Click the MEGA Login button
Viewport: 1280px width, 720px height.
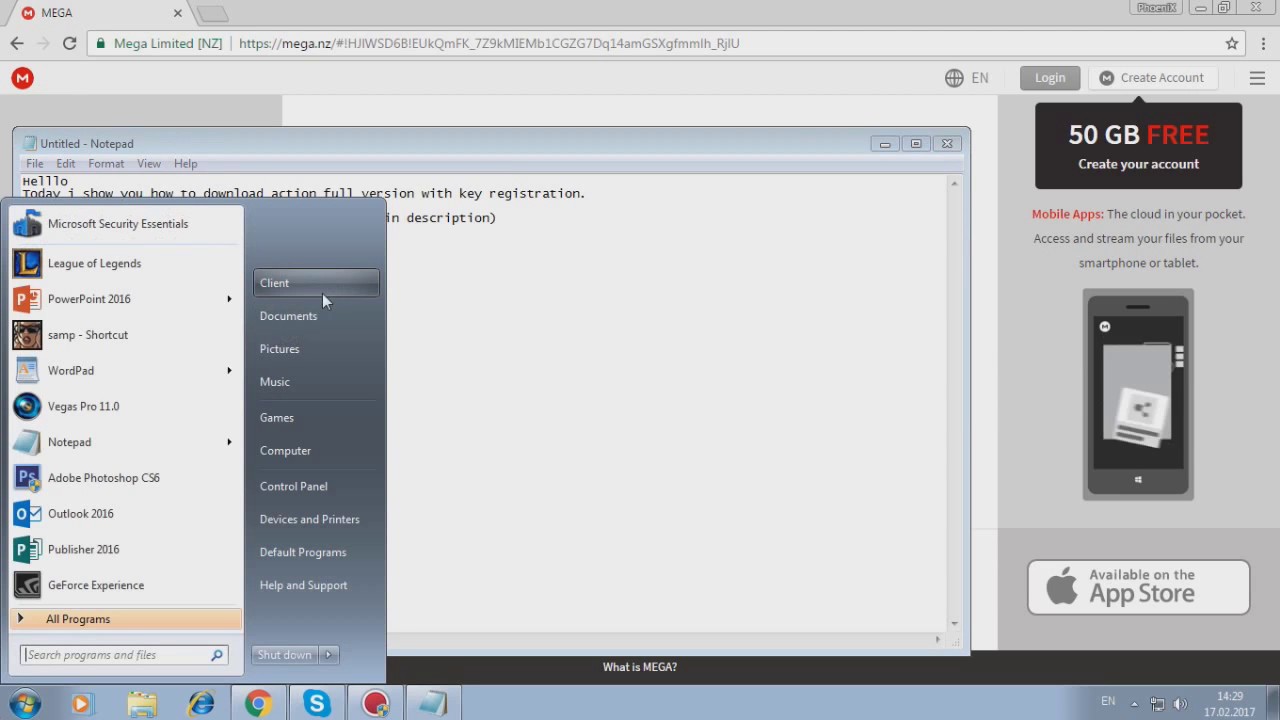[x=1050, y=78]
